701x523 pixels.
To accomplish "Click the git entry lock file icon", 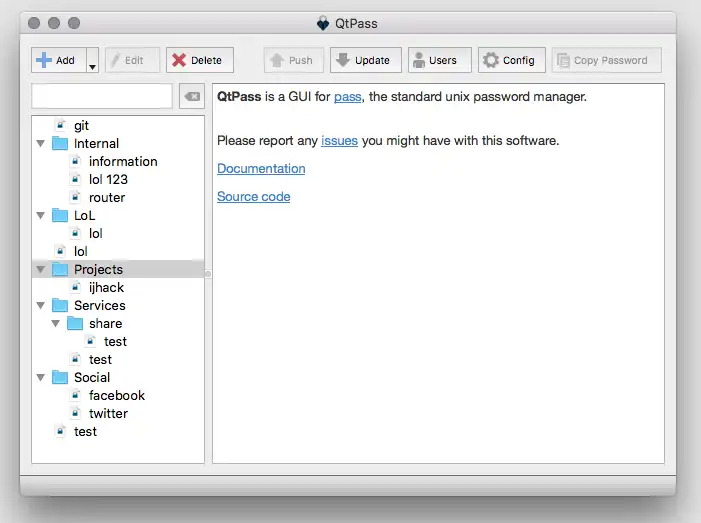I will click(60, 125).
